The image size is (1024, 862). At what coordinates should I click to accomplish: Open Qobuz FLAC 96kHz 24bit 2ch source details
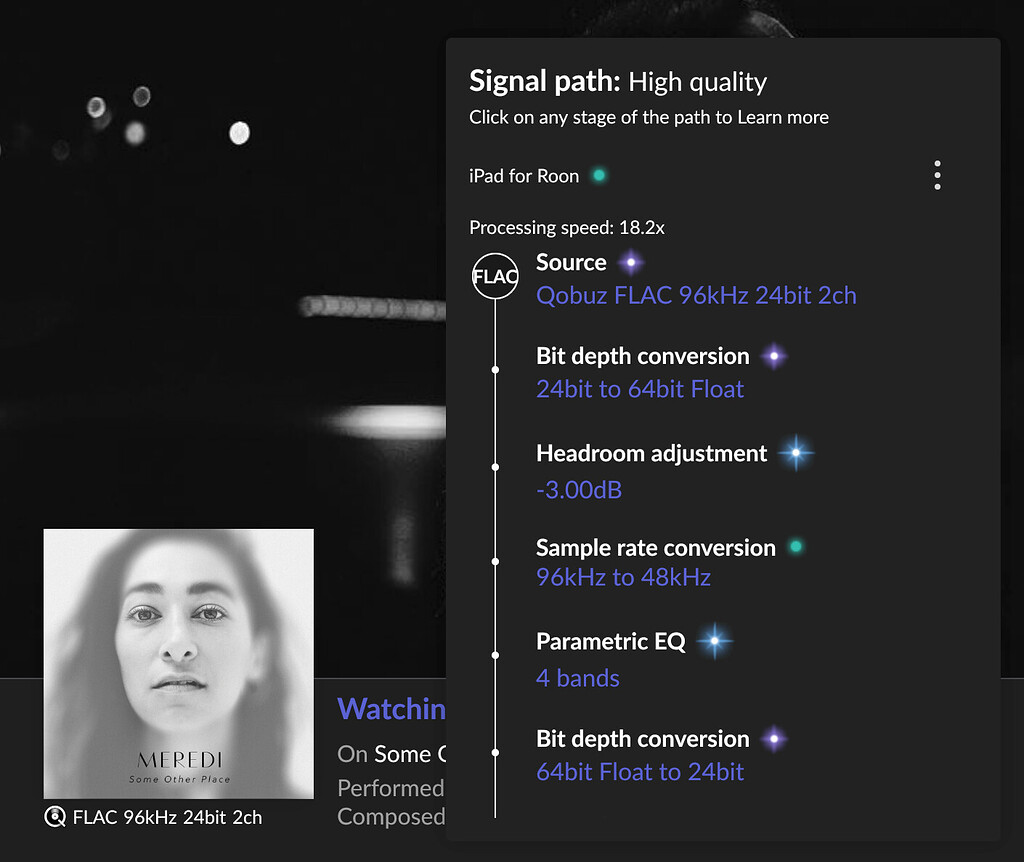point(695,295)
